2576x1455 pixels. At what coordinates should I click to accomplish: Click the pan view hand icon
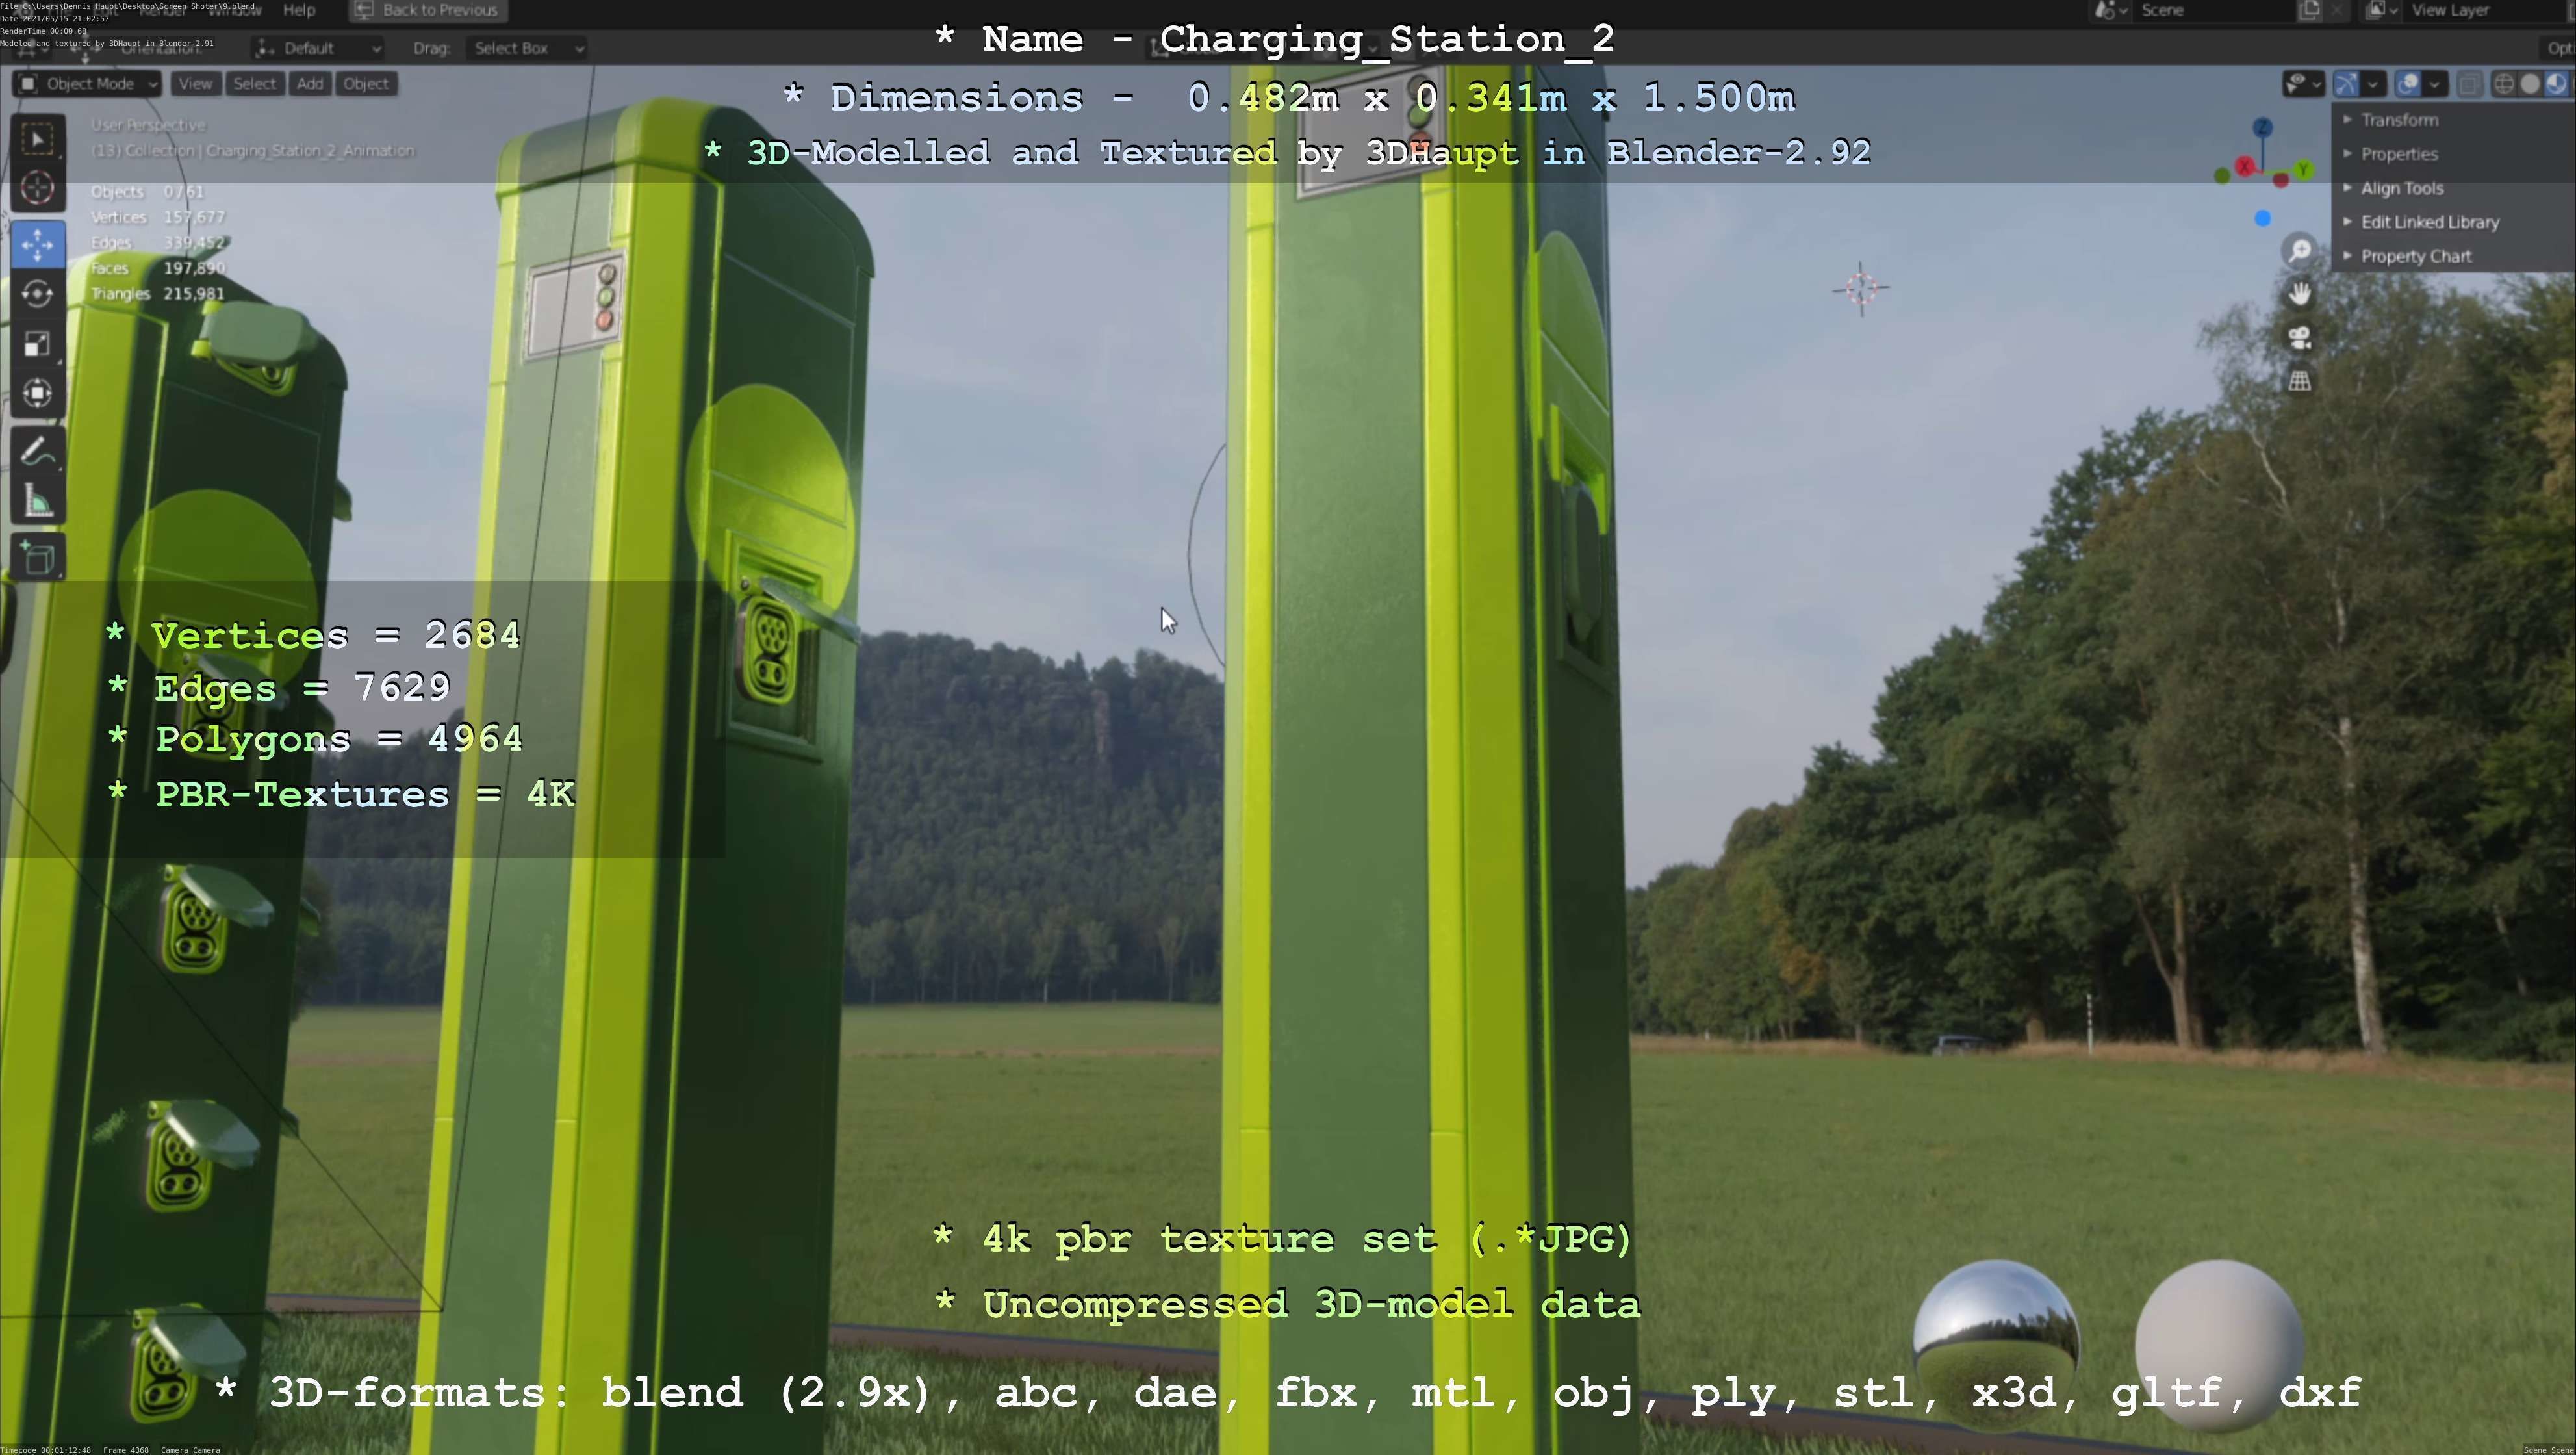pyautogui.click(x=2300, y=294)
